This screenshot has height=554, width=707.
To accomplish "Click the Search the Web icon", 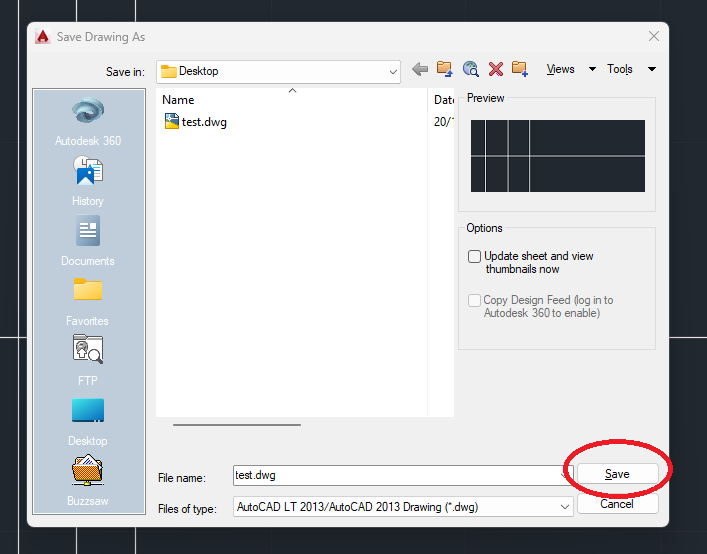I will click(x=470, y=69).
